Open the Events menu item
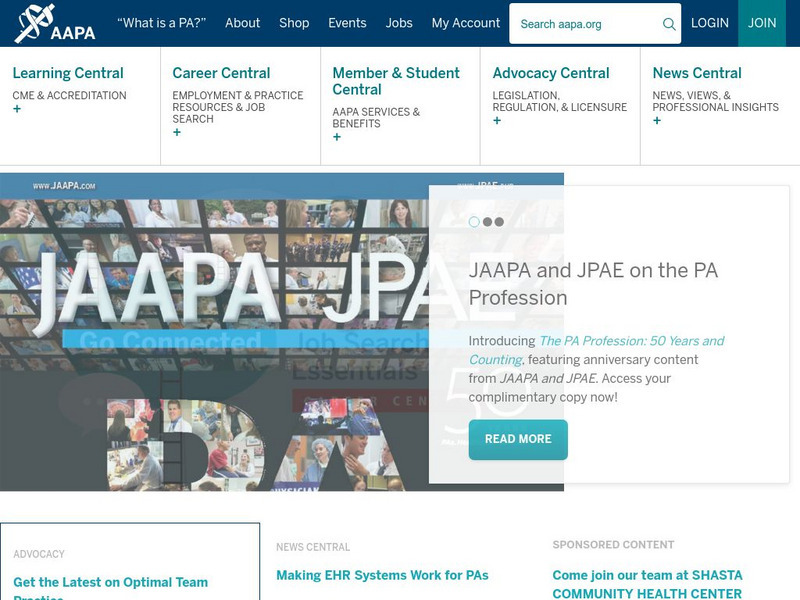The width and height of the screenshot is (800, 600). point(347,23)
